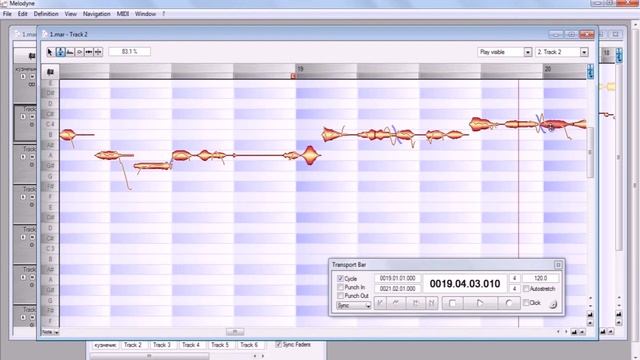This screenshot has width=640, height=360.
Task: Click arrangement window snap icon behind editor
Action: click(x=31, y=56)
